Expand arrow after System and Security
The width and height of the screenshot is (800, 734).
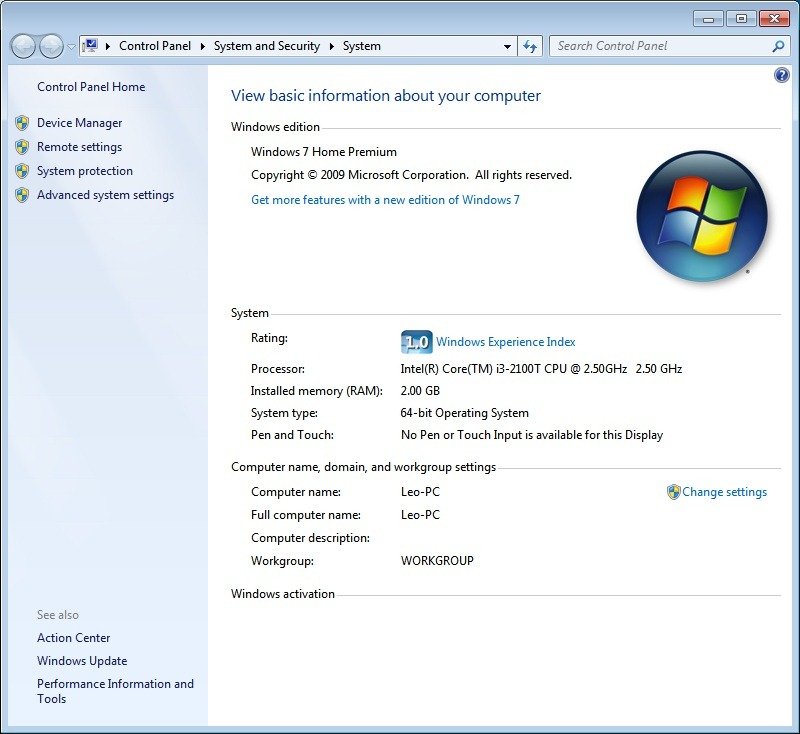(332, 46)
